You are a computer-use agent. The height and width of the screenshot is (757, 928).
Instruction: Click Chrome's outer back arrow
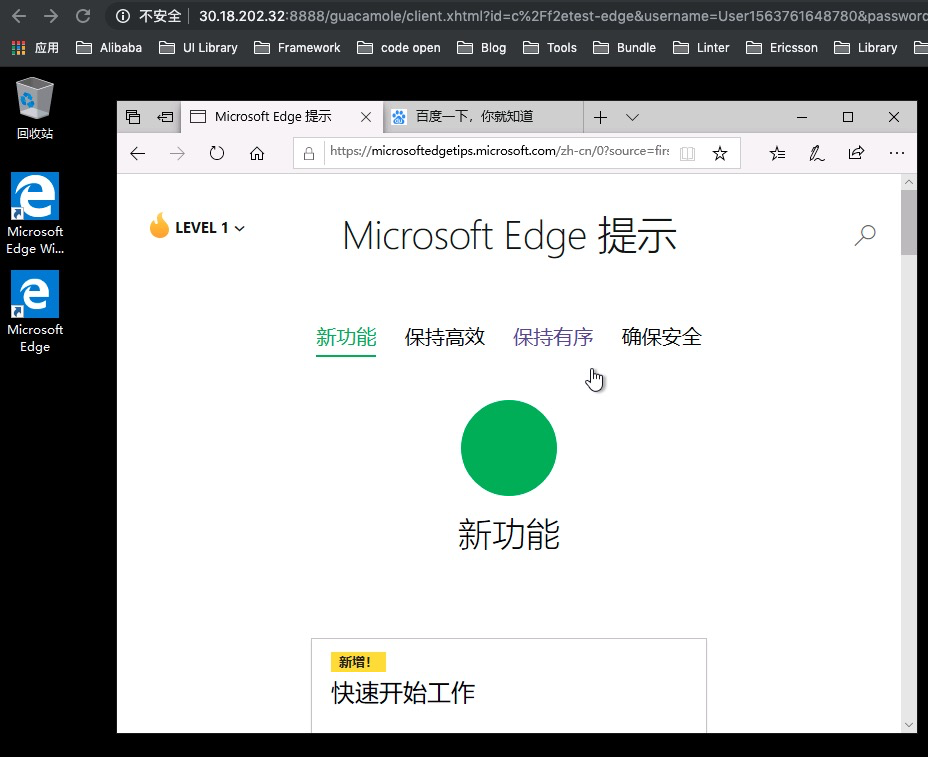point(19,16)
